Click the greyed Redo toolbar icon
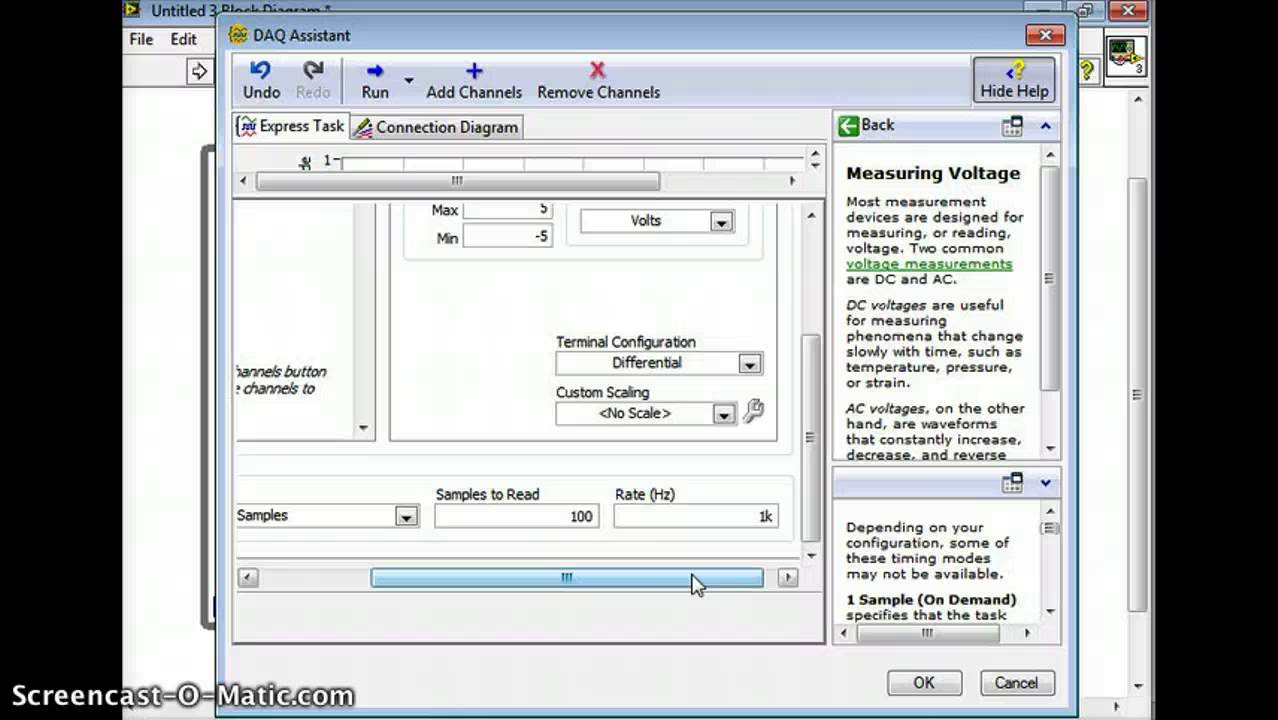 (313, 70)
